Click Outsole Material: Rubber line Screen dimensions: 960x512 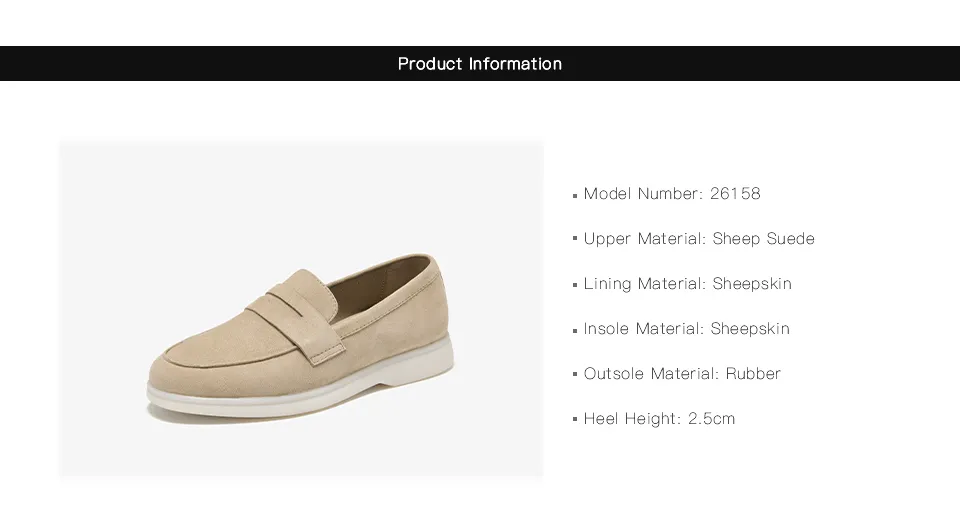[x=682, y=374]
